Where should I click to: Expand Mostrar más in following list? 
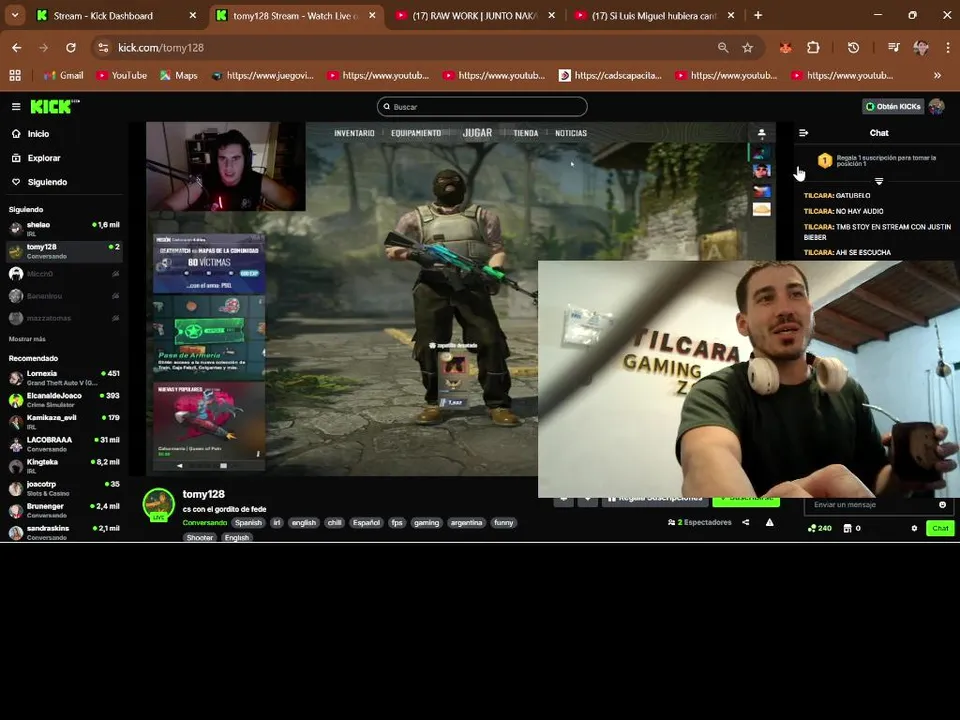tap(27, 339)
